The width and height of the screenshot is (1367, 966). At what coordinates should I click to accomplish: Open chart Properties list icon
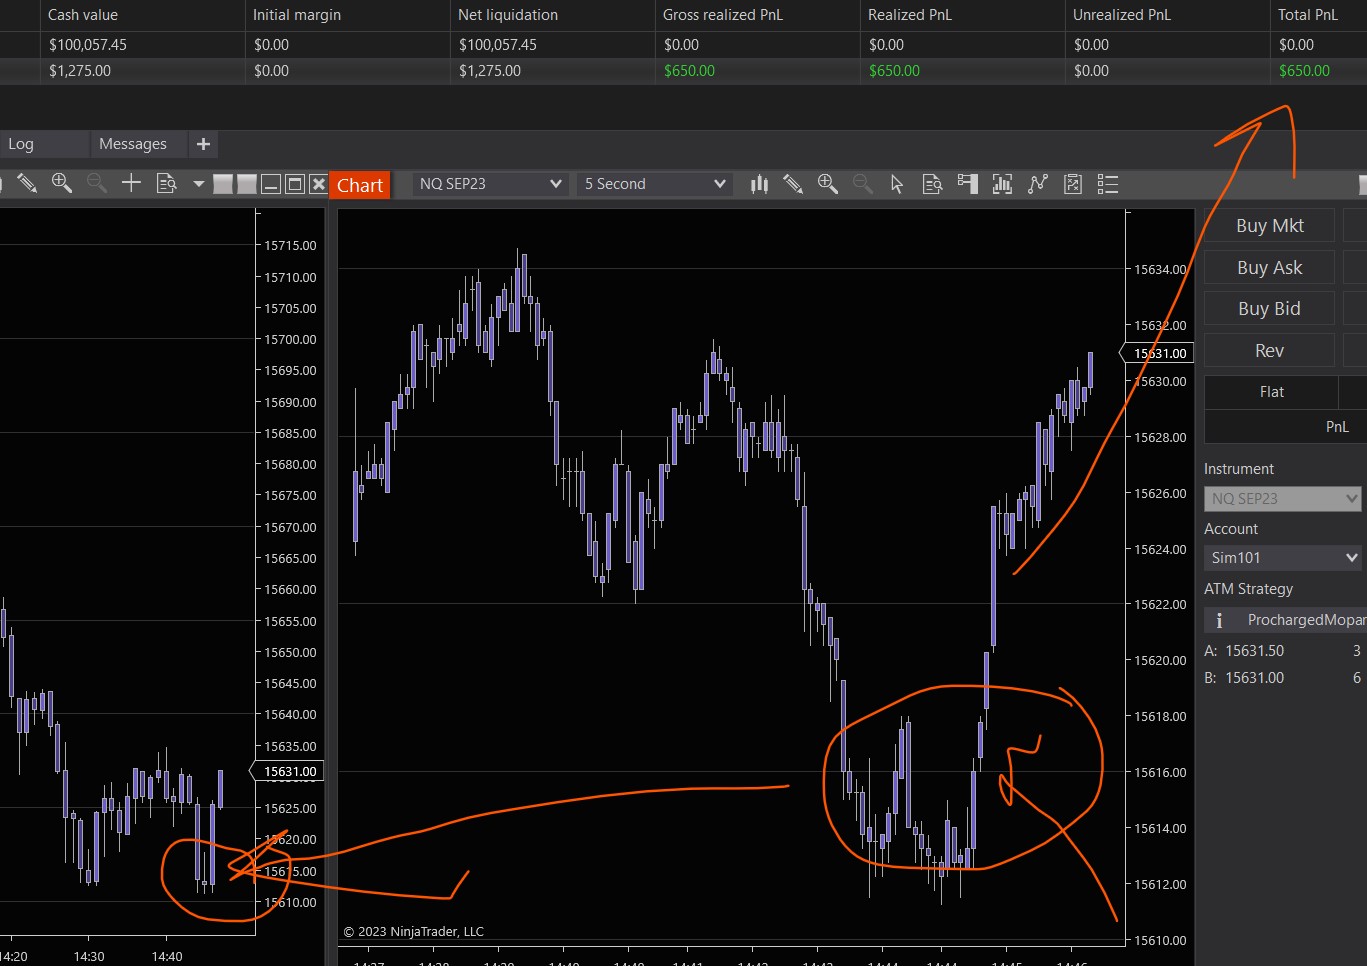click(x=1107, y=184)
